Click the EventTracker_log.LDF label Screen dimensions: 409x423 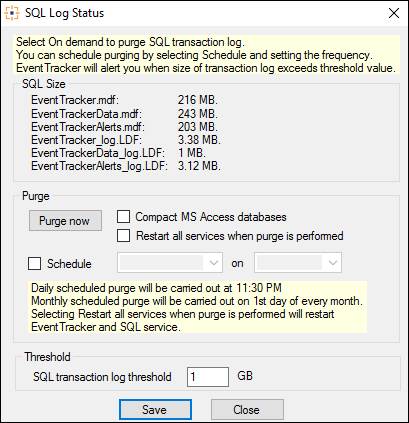(87, 140)
